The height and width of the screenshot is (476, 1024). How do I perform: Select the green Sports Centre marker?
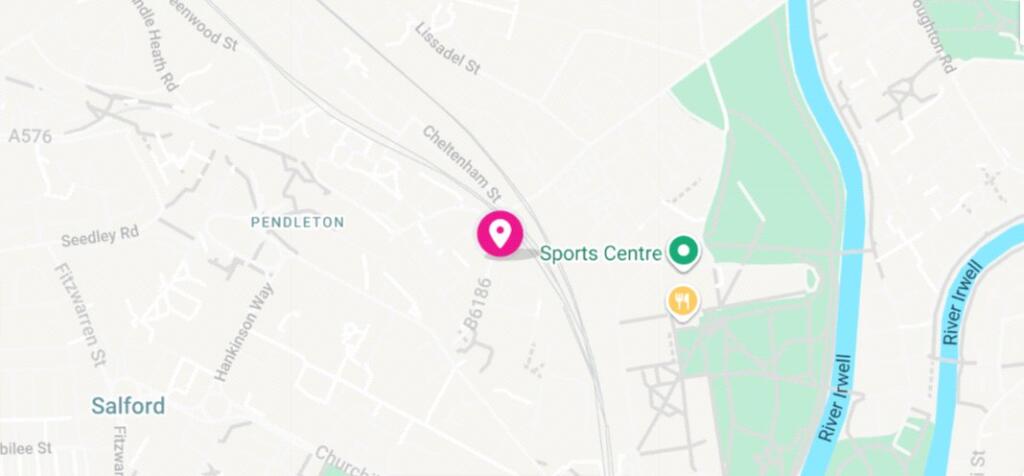coord(683,253)
